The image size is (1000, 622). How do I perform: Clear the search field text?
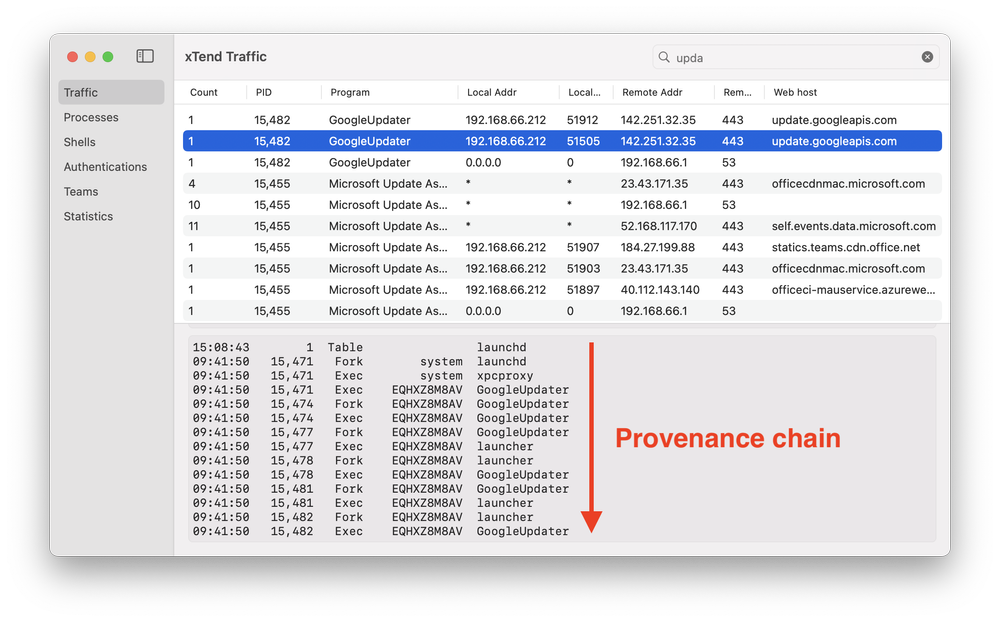click(x=927, y=57)
